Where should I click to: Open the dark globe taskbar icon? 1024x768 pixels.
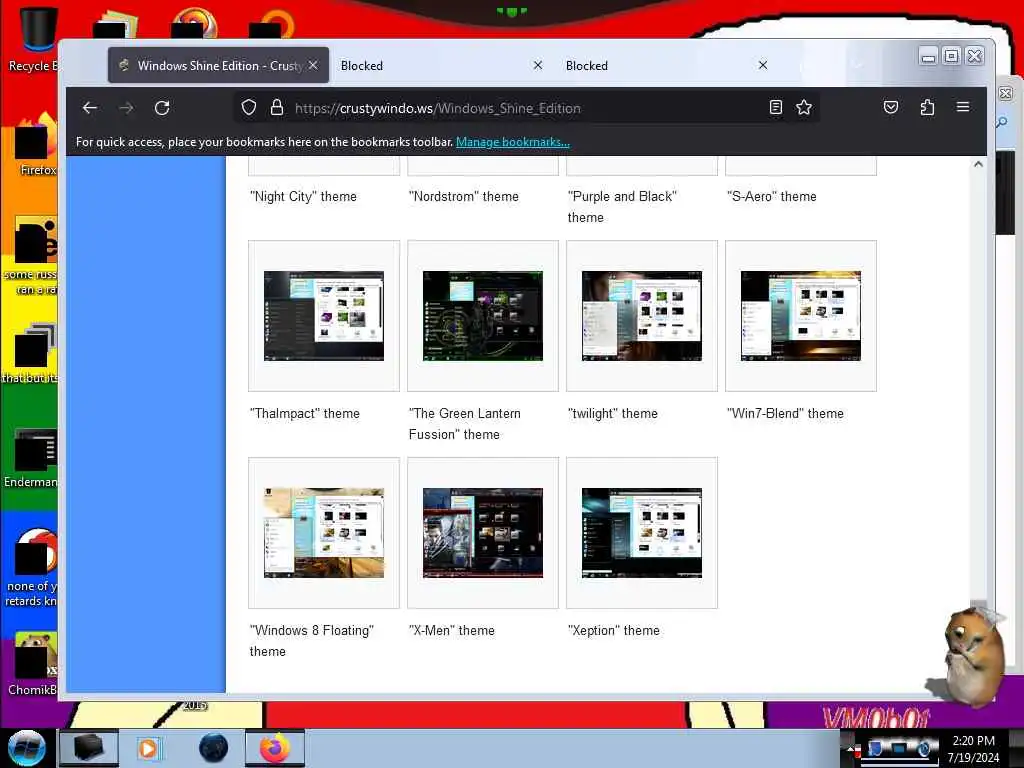pyautogui.click(x=214, y=748)
